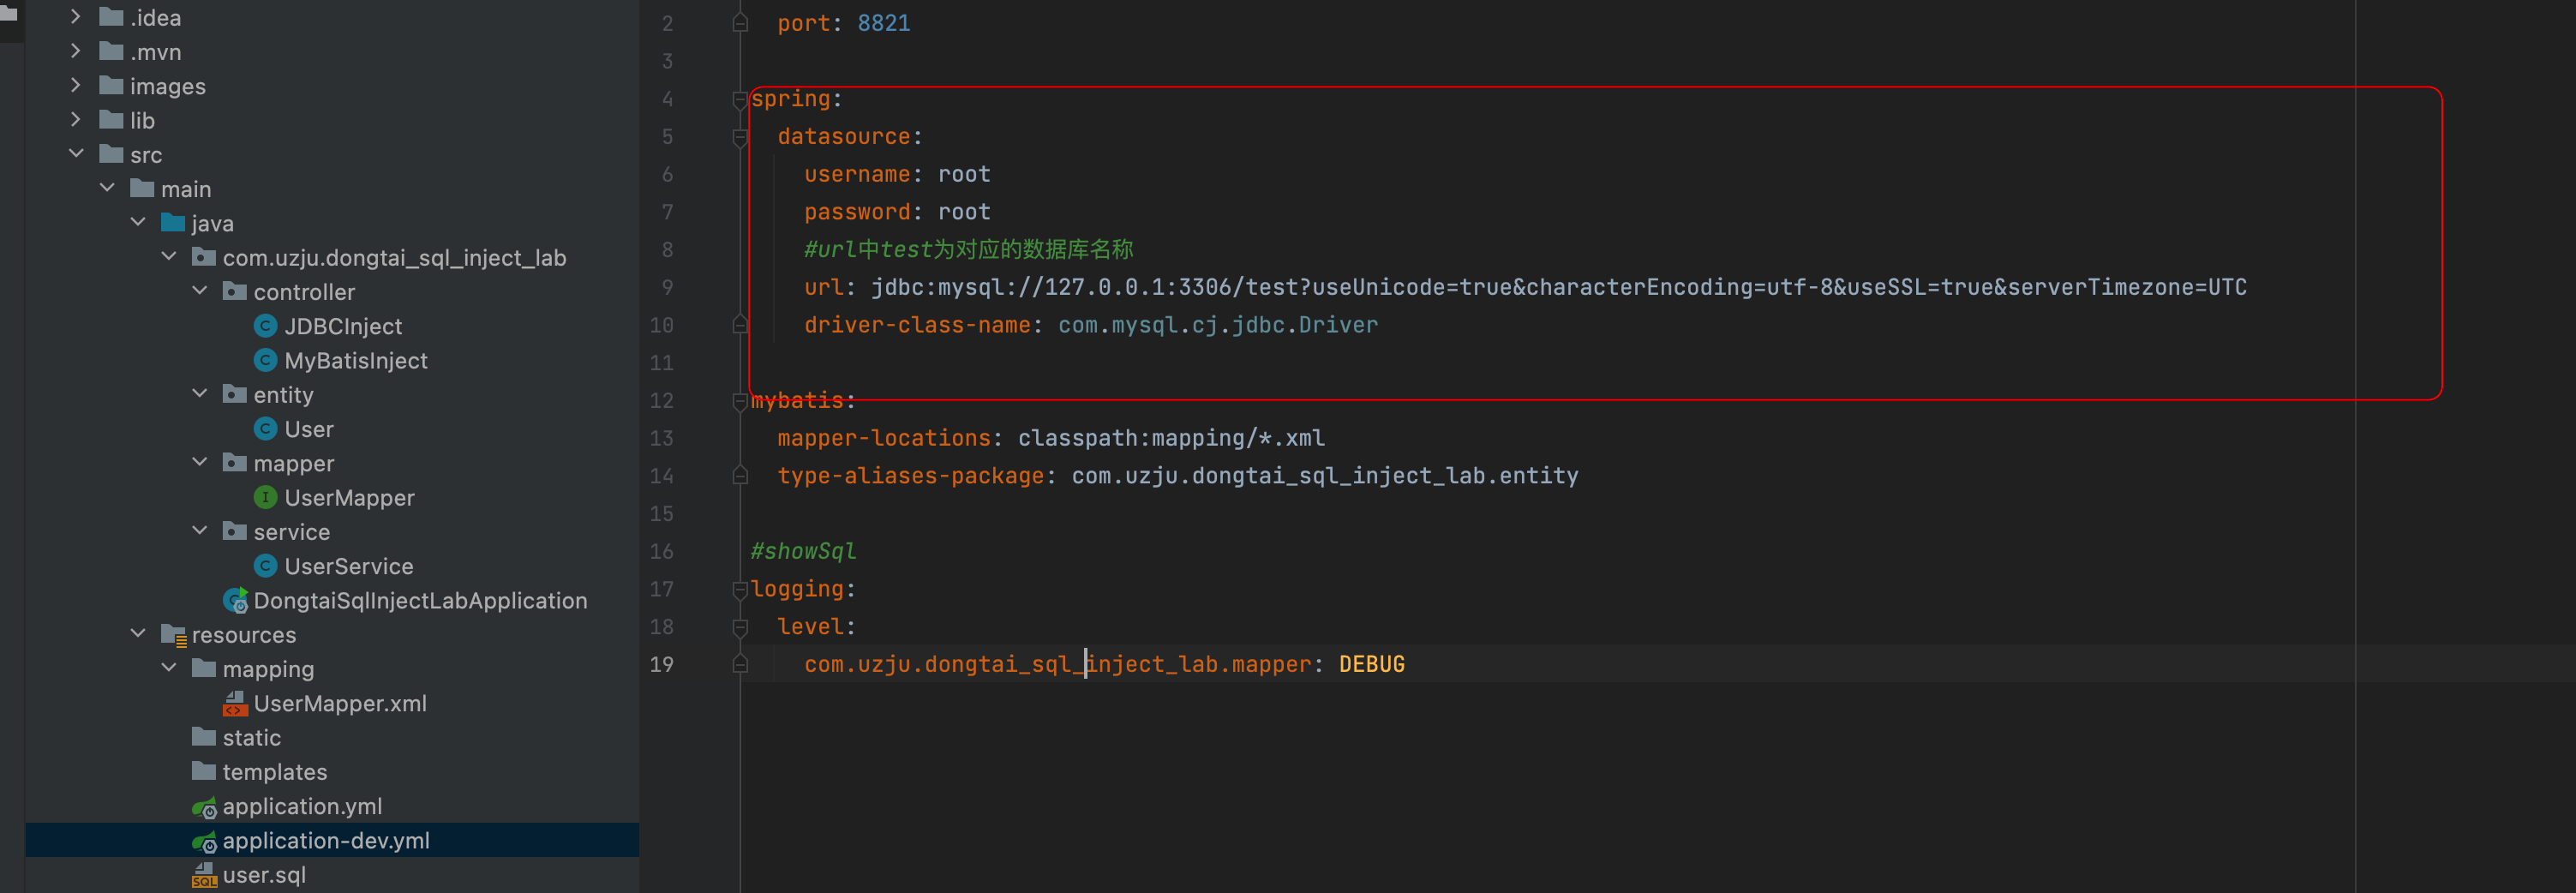The height and width of the screenshot is (893, 2576).
Task: Click the mapper-locations value classpath:mapping/*.xml
Action: click(1171, 438)
